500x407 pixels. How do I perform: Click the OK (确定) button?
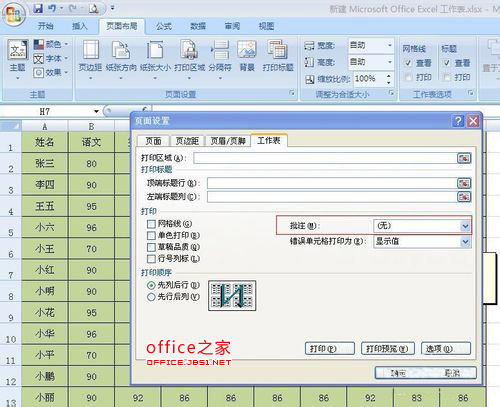tap(398, 373)
